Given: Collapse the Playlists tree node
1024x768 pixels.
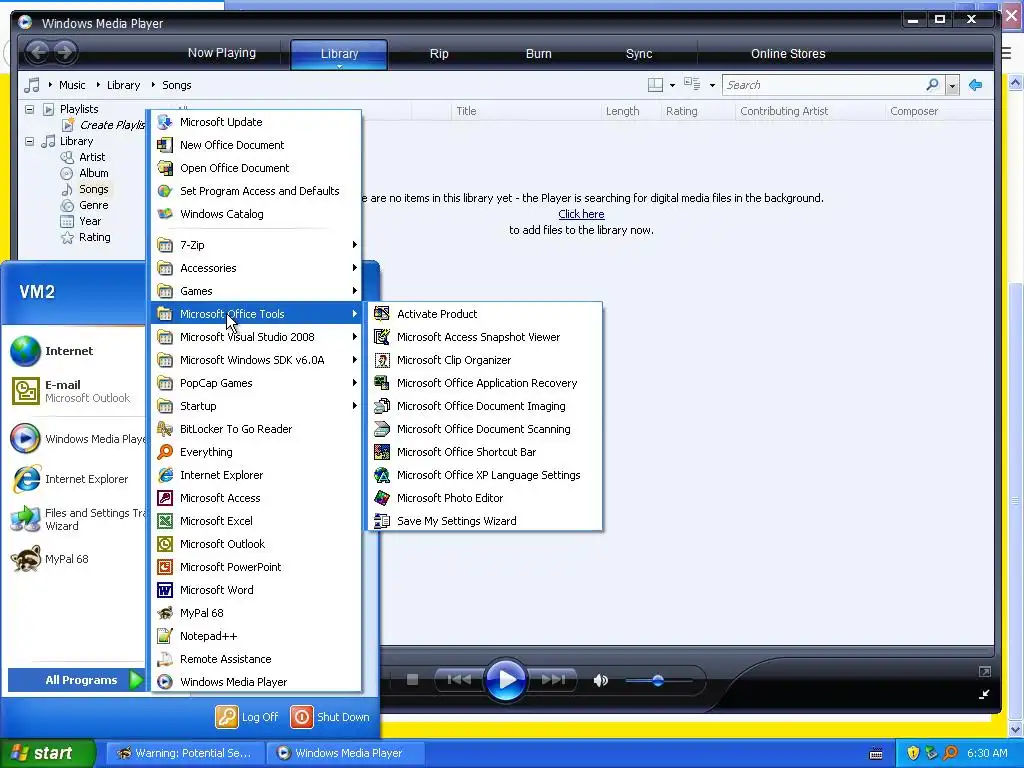Looking at the screenshot, I should (x=29, y=109).
